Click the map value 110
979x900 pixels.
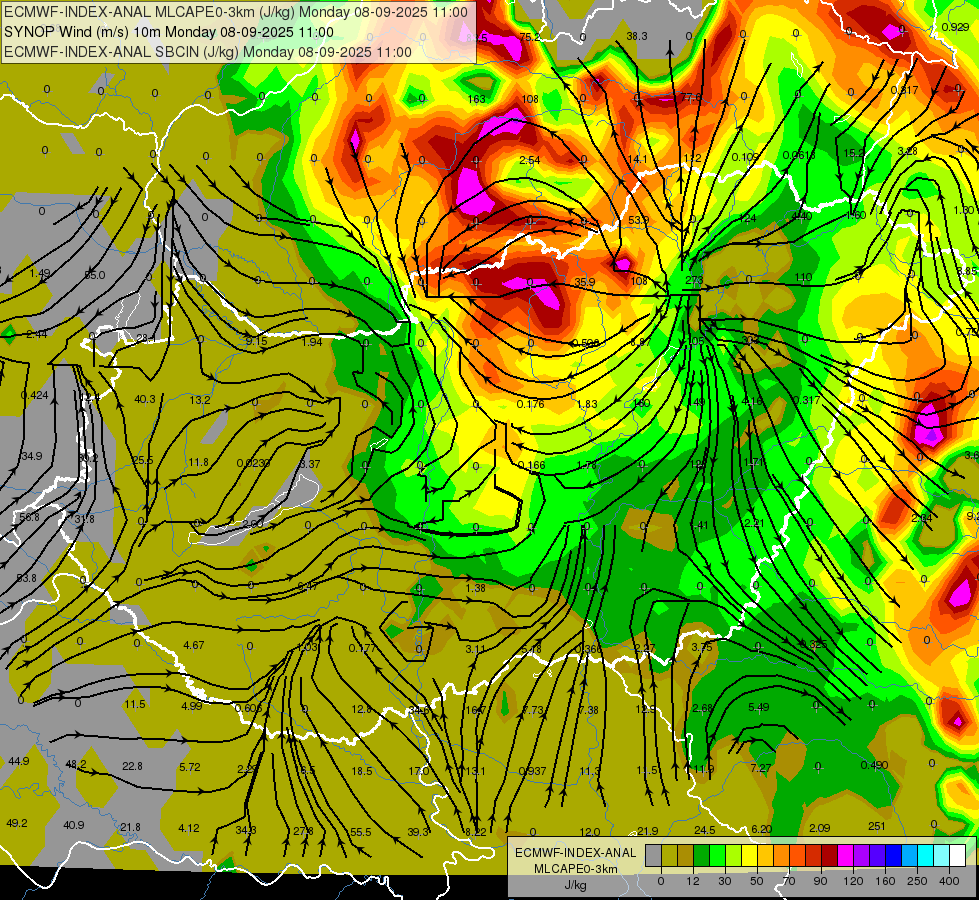pyautogui.click(x=803, y=277)
